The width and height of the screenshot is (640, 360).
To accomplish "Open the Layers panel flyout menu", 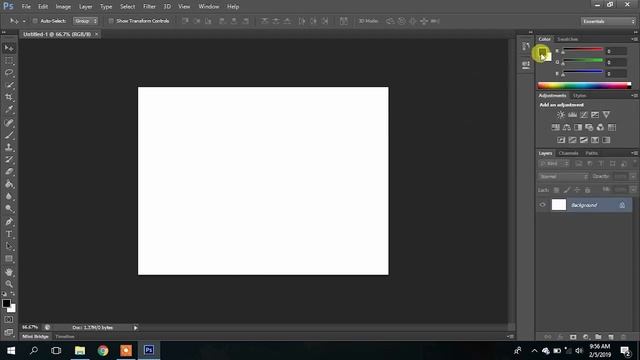I will pyautogui.click(x=634, y=153).
